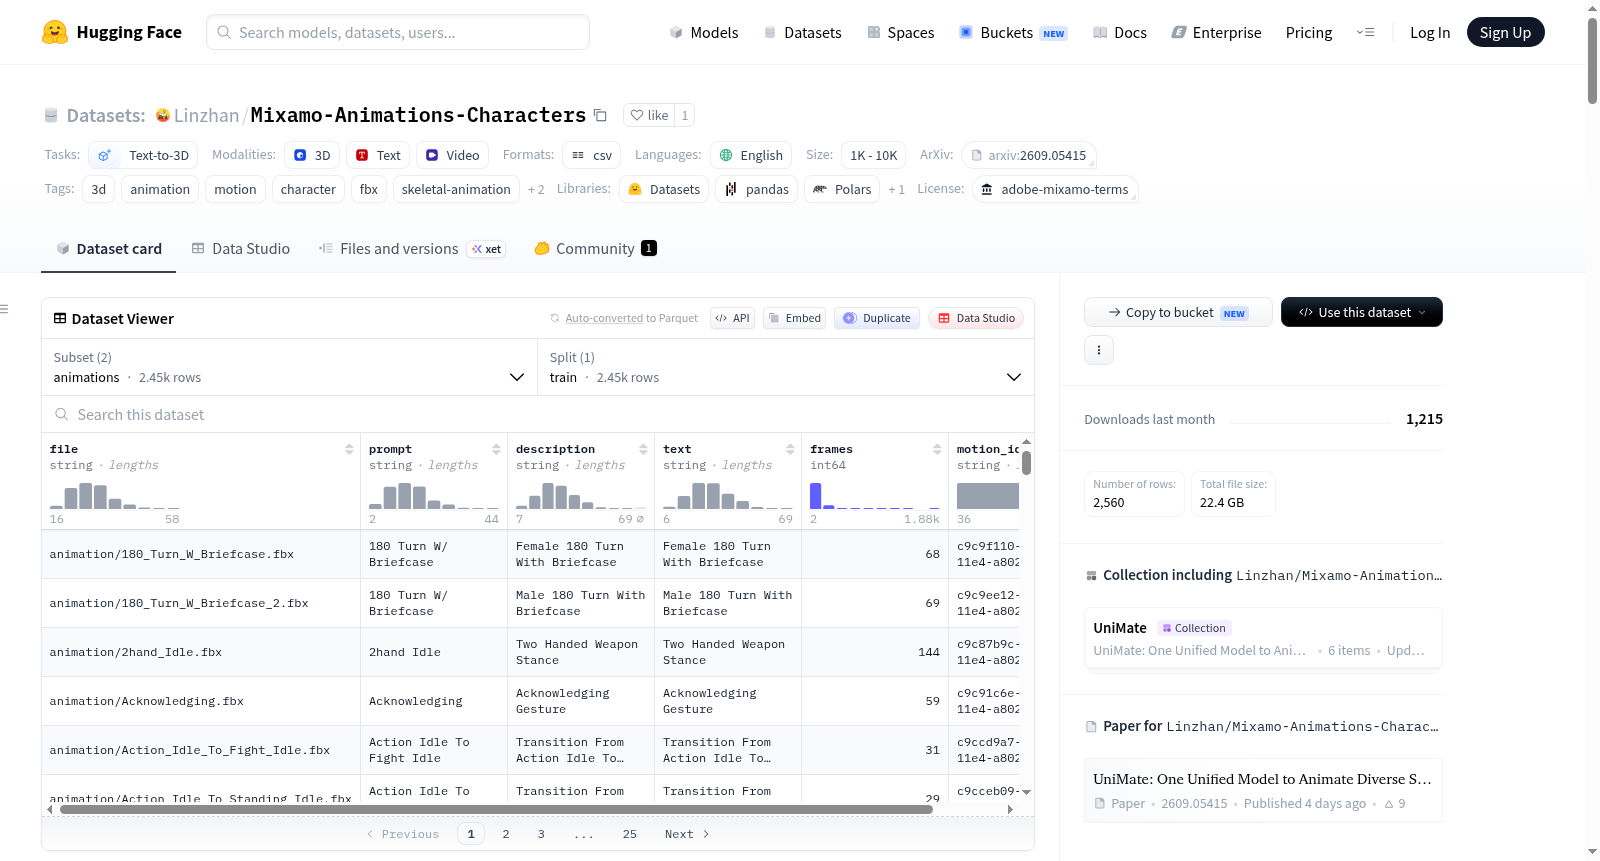Sort the prompt column using its sort arrows
This screenshot has width=1600, height=861.
(x=496, y=449)
